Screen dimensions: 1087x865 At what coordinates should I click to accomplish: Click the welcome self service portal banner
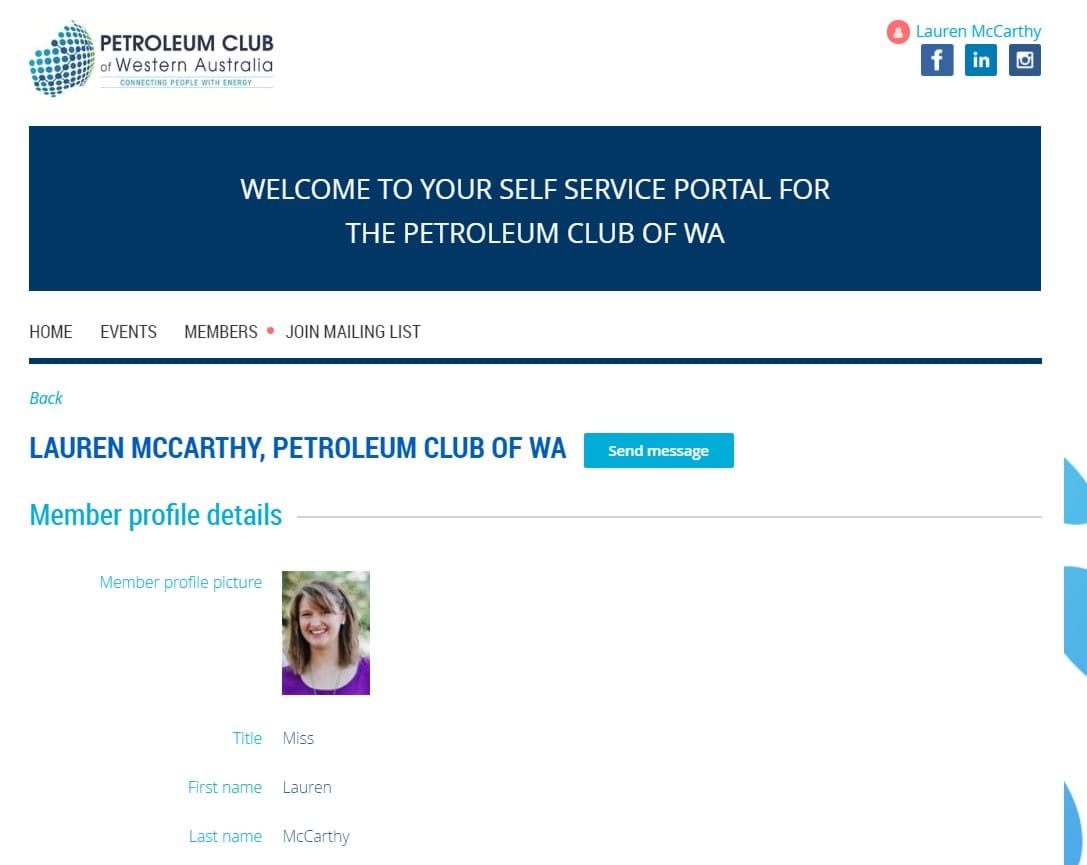535,209
